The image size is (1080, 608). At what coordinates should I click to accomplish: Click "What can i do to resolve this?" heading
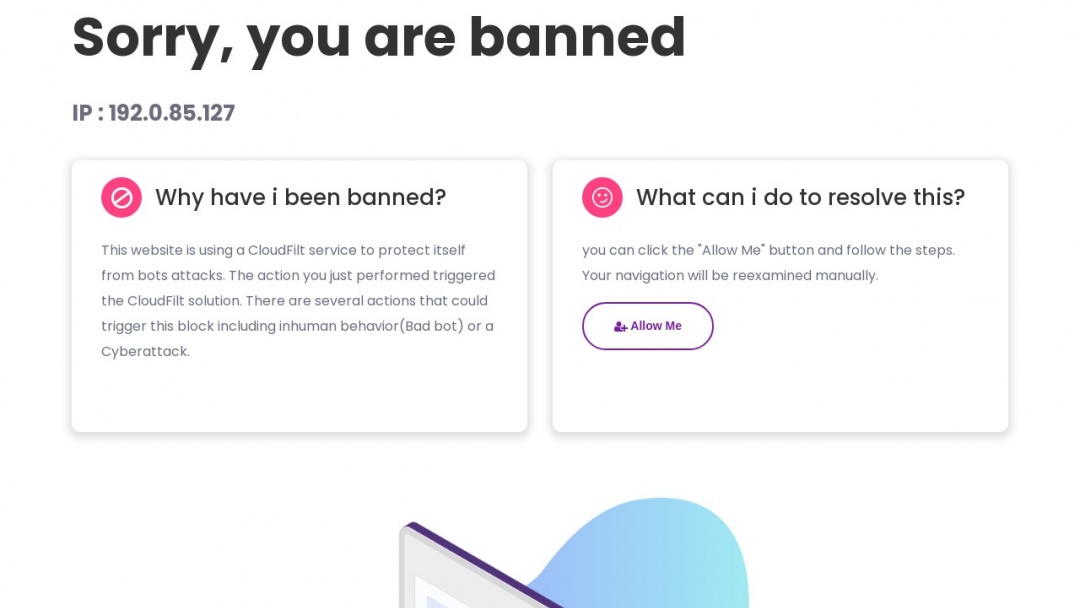(x=800, y=197)
